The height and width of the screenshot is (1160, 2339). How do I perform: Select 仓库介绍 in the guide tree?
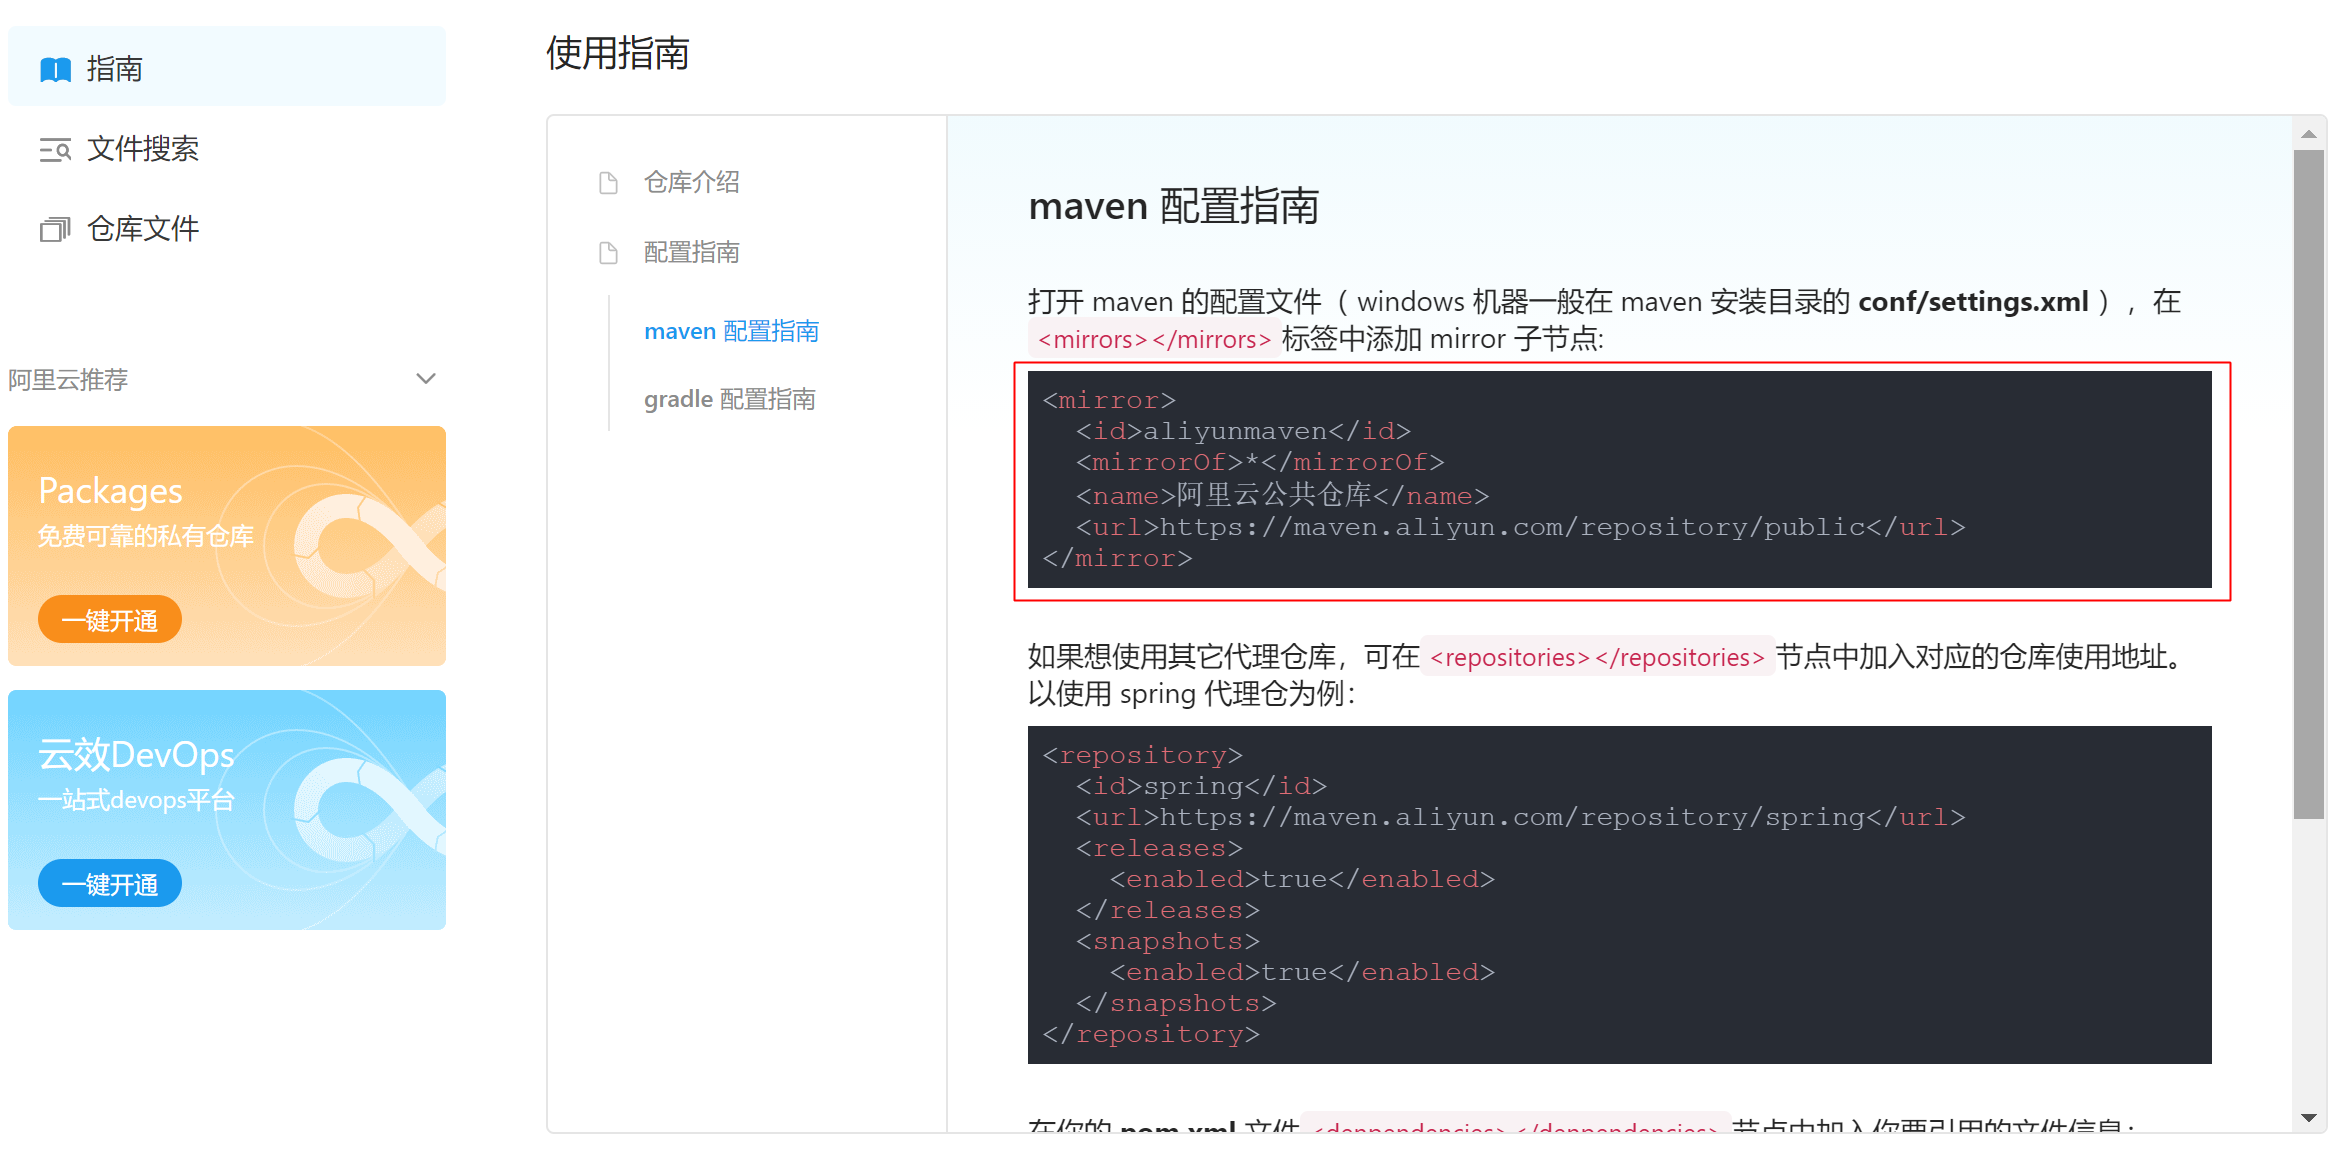click(x=691, y=182)
